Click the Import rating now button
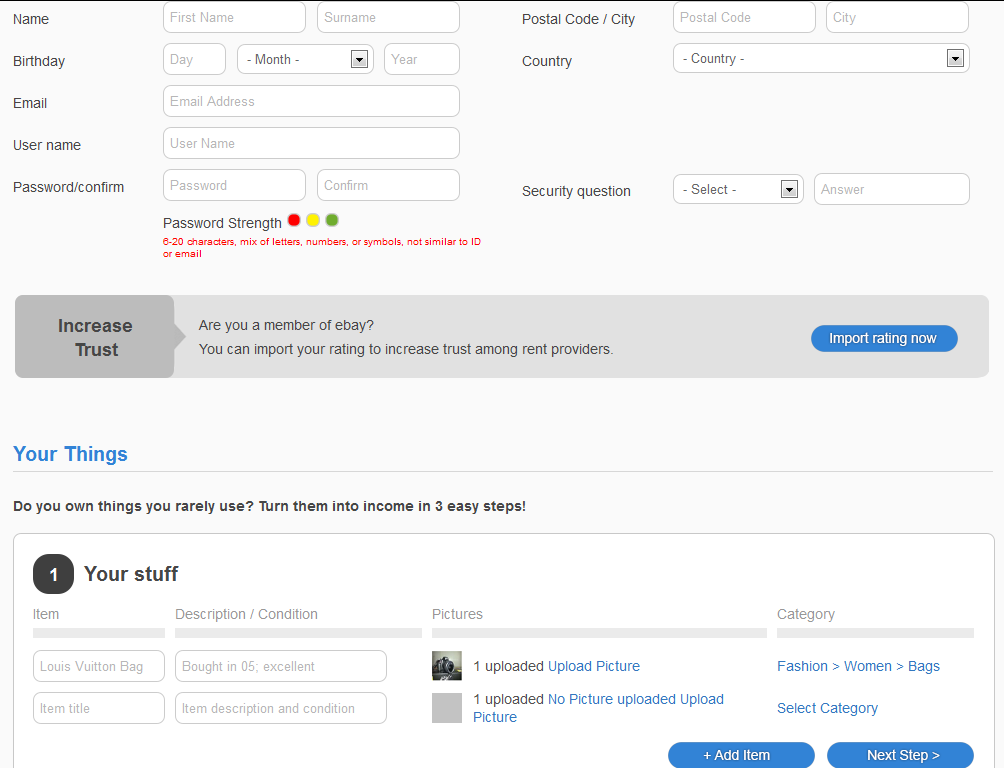1004x768 pixels. click(x=884, y=338)
